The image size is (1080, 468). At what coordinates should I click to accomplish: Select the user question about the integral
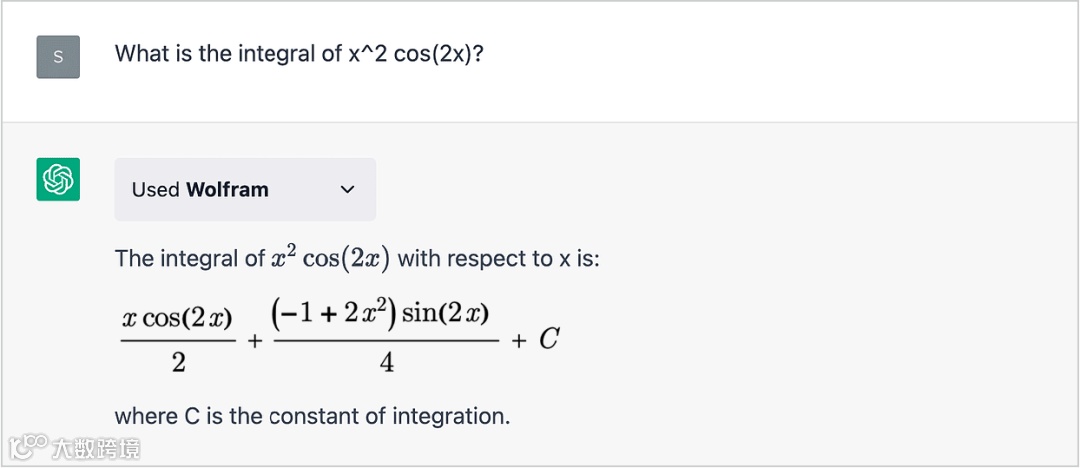tap(299, 53)
